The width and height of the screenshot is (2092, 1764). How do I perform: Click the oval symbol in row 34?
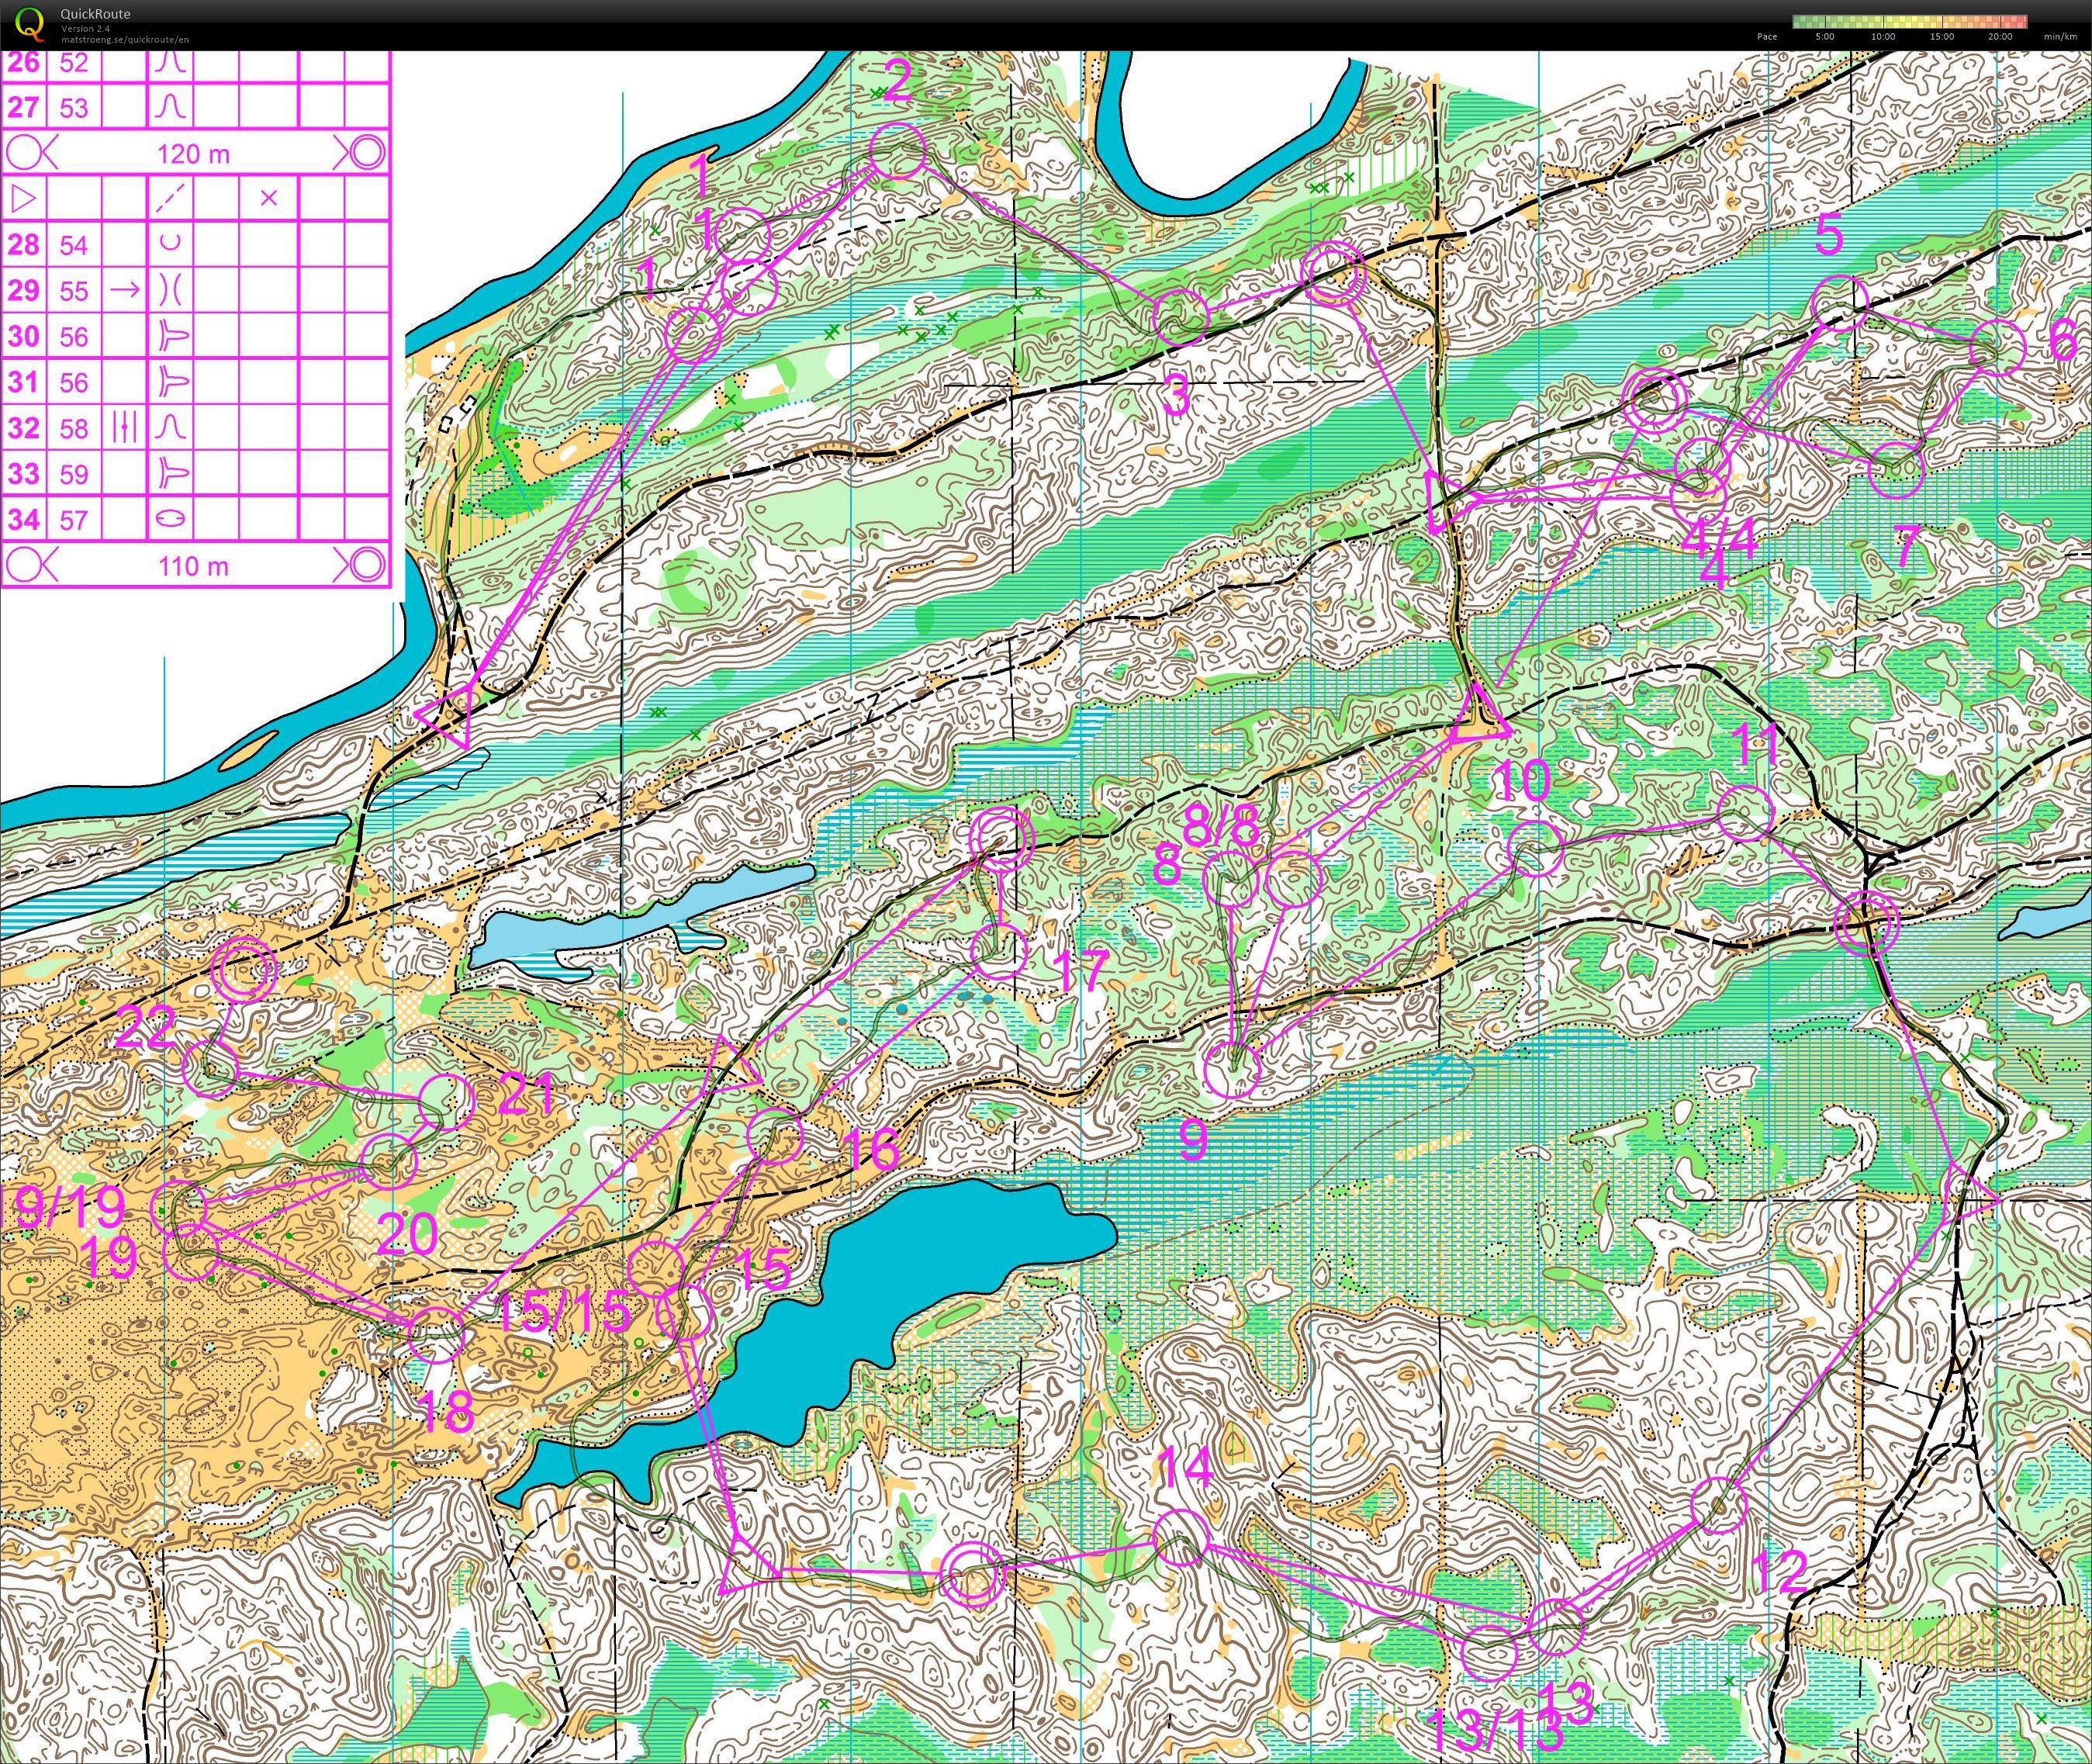pos(171,519)
